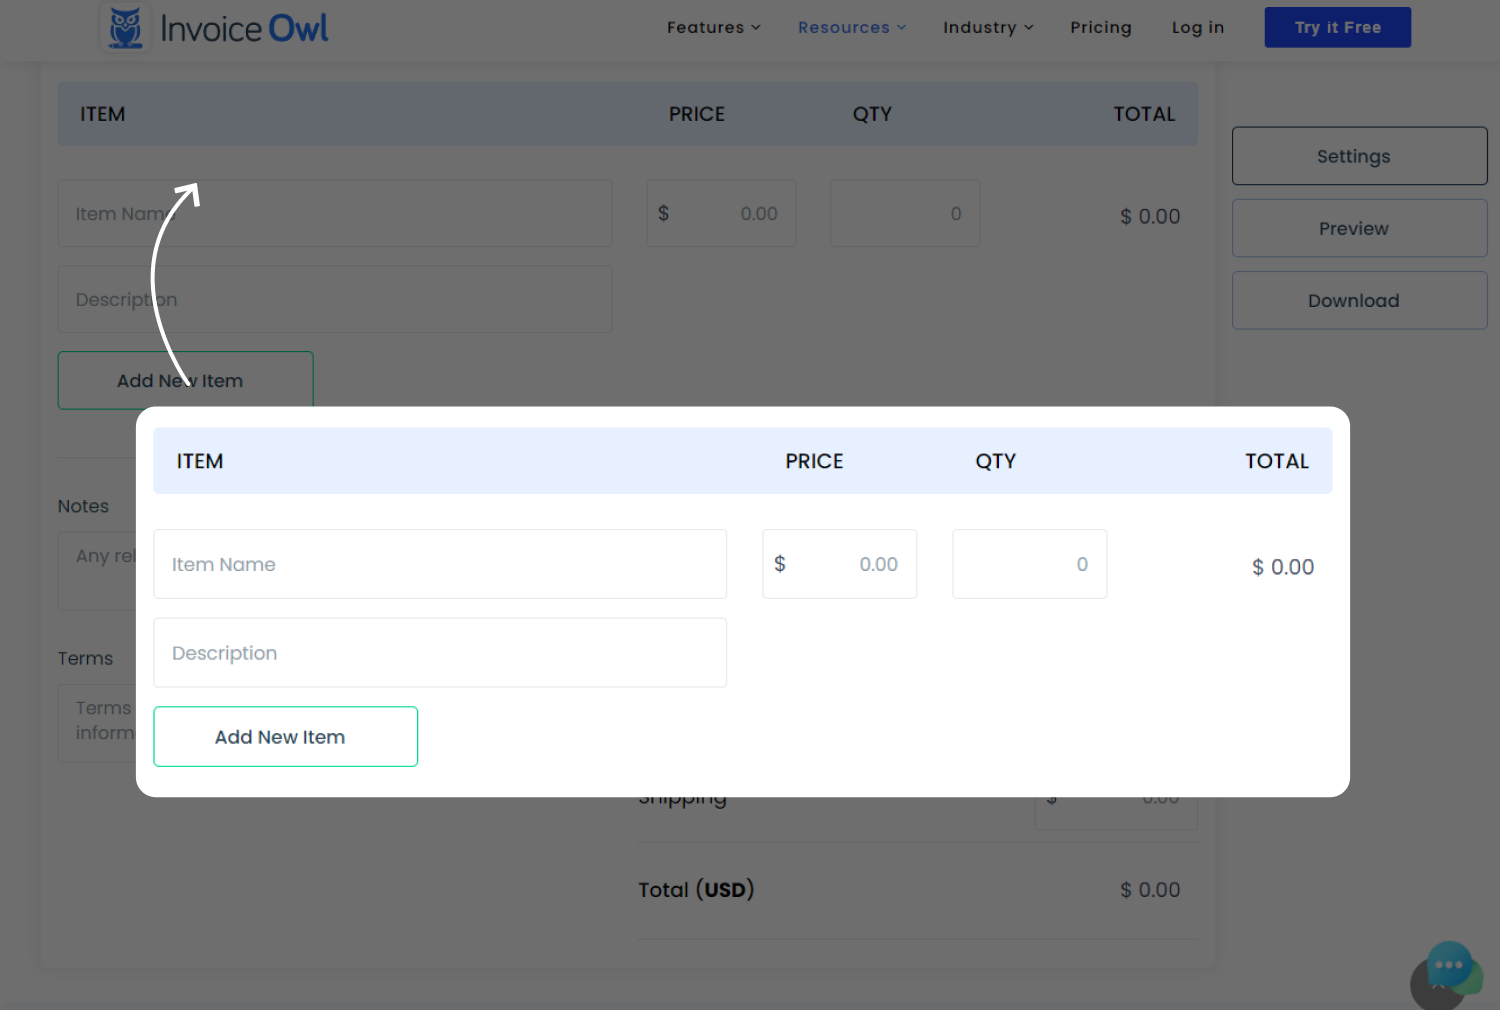Image resolution: width=1500 pixels, height=1010 pixels.
Task: Click the Try it Free button
Action: tap(1337, 27)
